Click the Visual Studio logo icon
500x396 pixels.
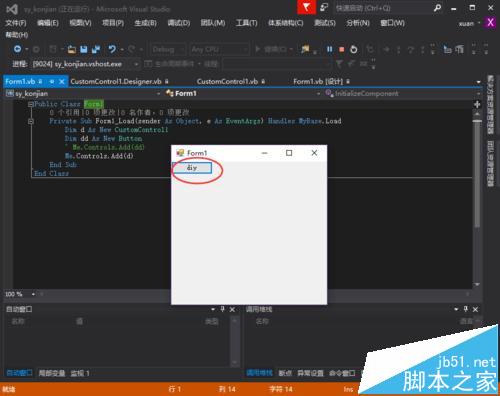[x=12, y=9]
